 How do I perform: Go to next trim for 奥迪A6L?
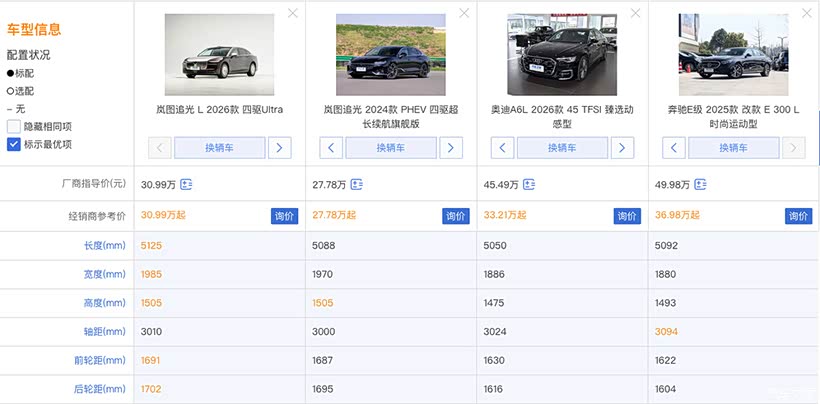[x=623, y=148]
